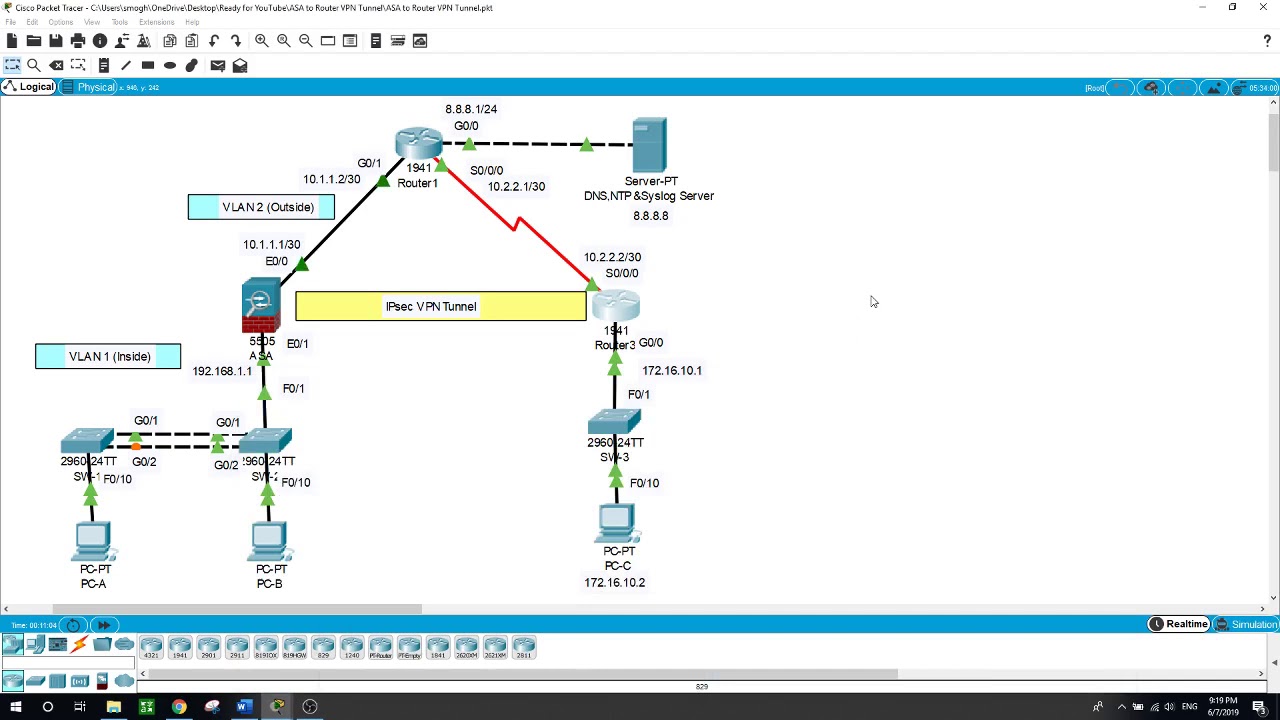The height and width of the screenshot is (720, 1280).
Task: Create new cluster button
Action: (1151, 87)
